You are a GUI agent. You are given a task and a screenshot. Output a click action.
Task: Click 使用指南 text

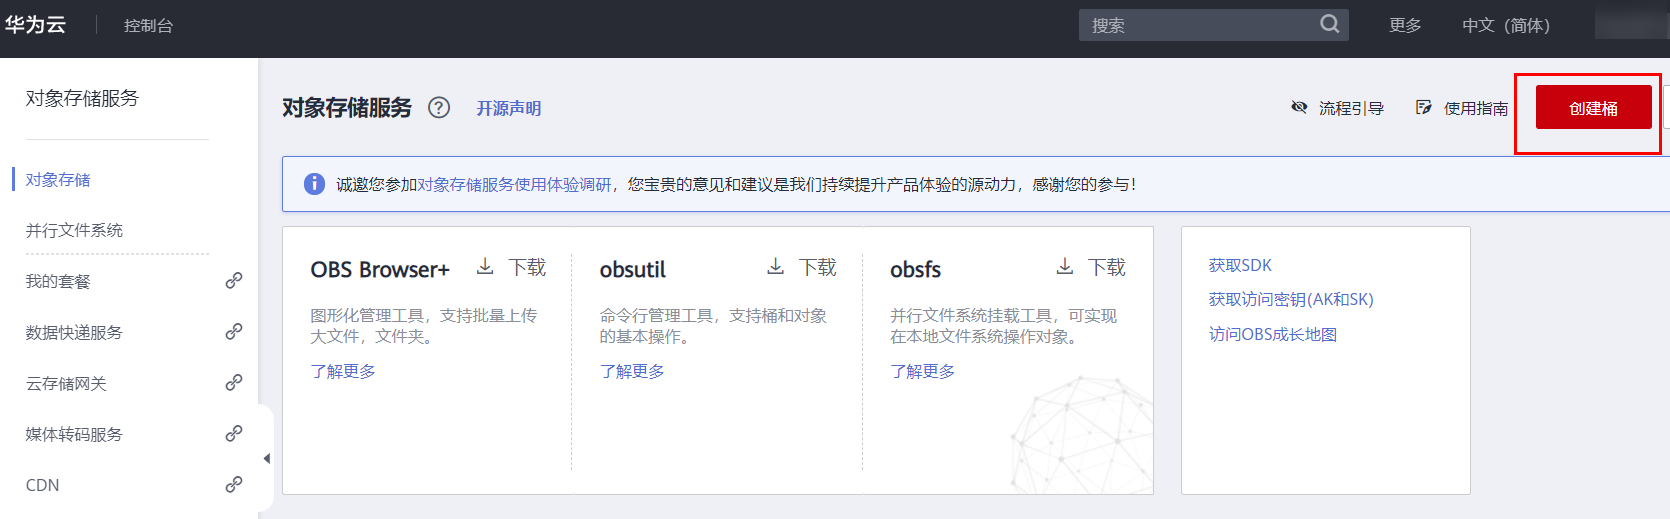click(1476, 108)
